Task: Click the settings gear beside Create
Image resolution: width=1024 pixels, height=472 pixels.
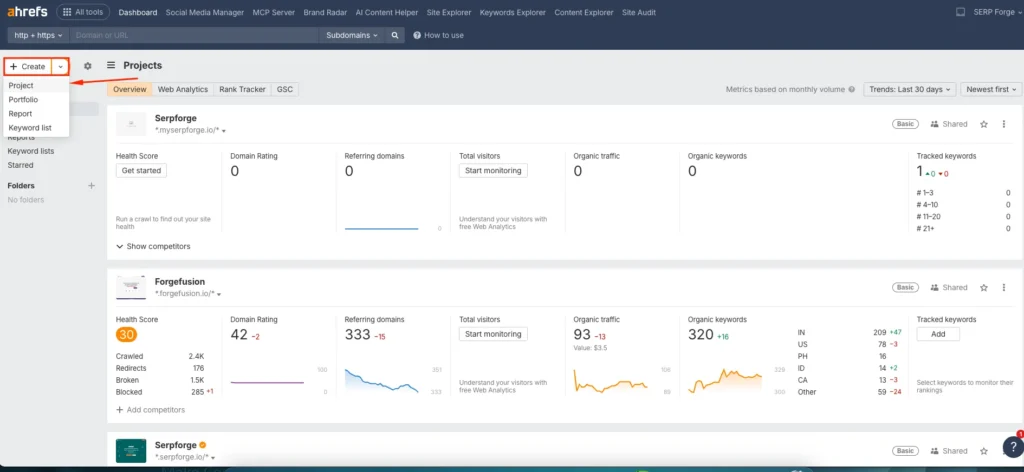Action: pos(88,66)
